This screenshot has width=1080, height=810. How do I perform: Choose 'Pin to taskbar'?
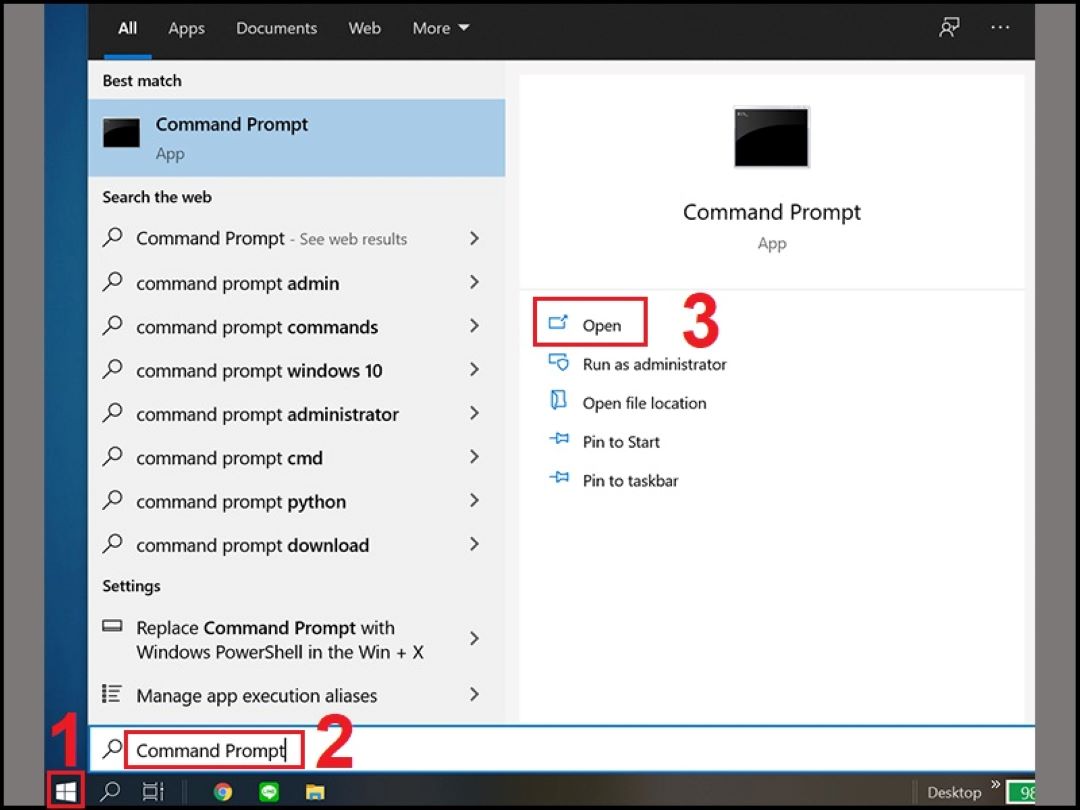[x=613, y=480]
